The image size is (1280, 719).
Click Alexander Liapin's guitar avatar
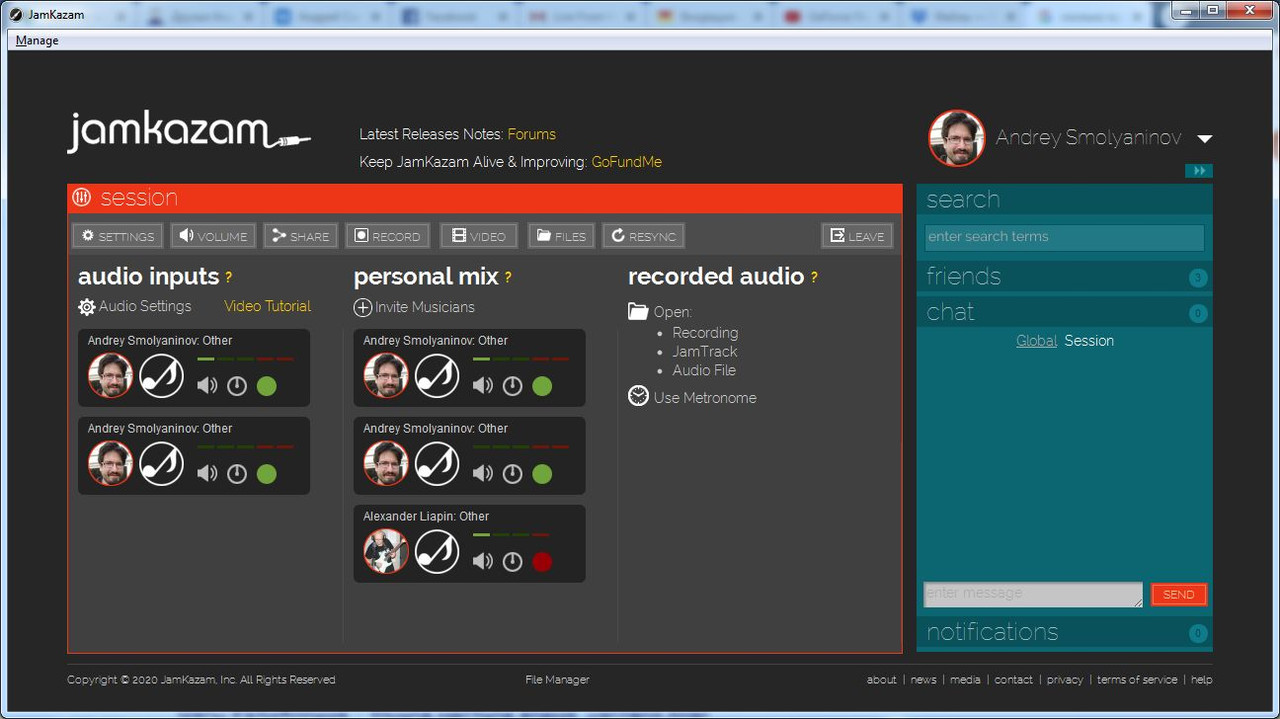(385, 552)
